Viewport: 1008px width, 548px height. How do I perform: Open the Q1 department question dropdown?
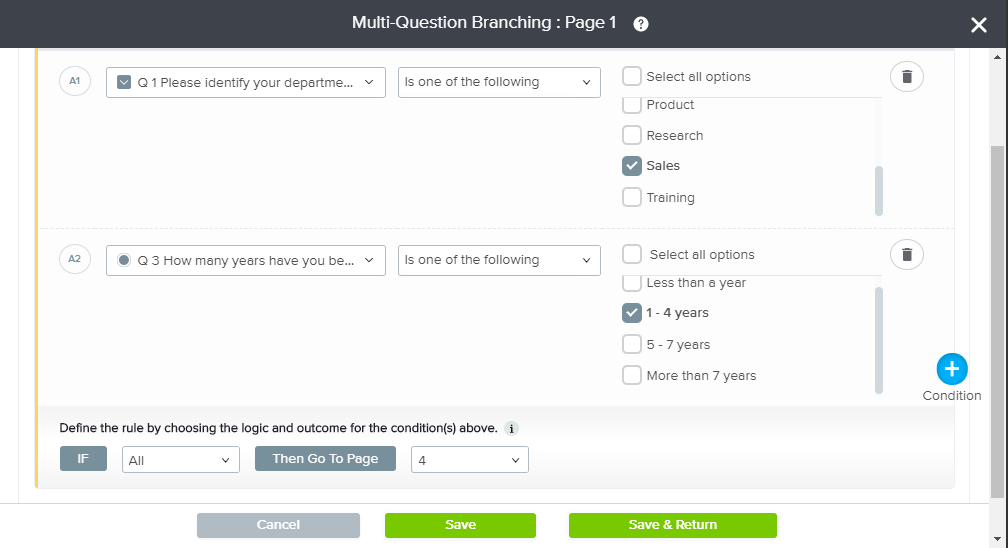click(x=246, y=82)
